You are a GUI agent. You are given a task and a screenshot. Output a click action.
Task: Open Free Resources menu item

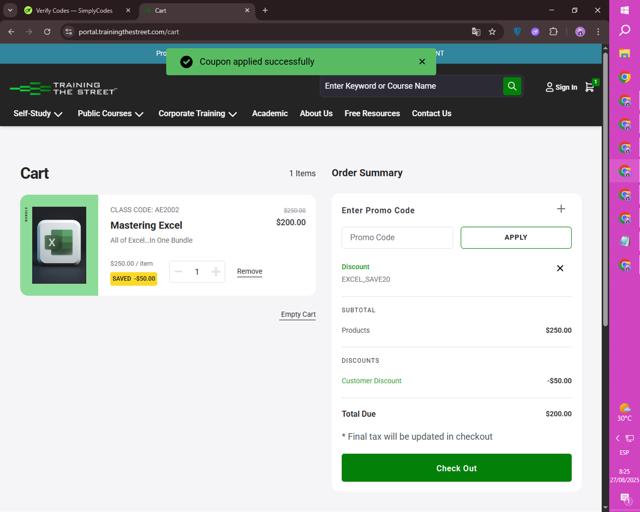pyautogui.click(x=372, y=114)
